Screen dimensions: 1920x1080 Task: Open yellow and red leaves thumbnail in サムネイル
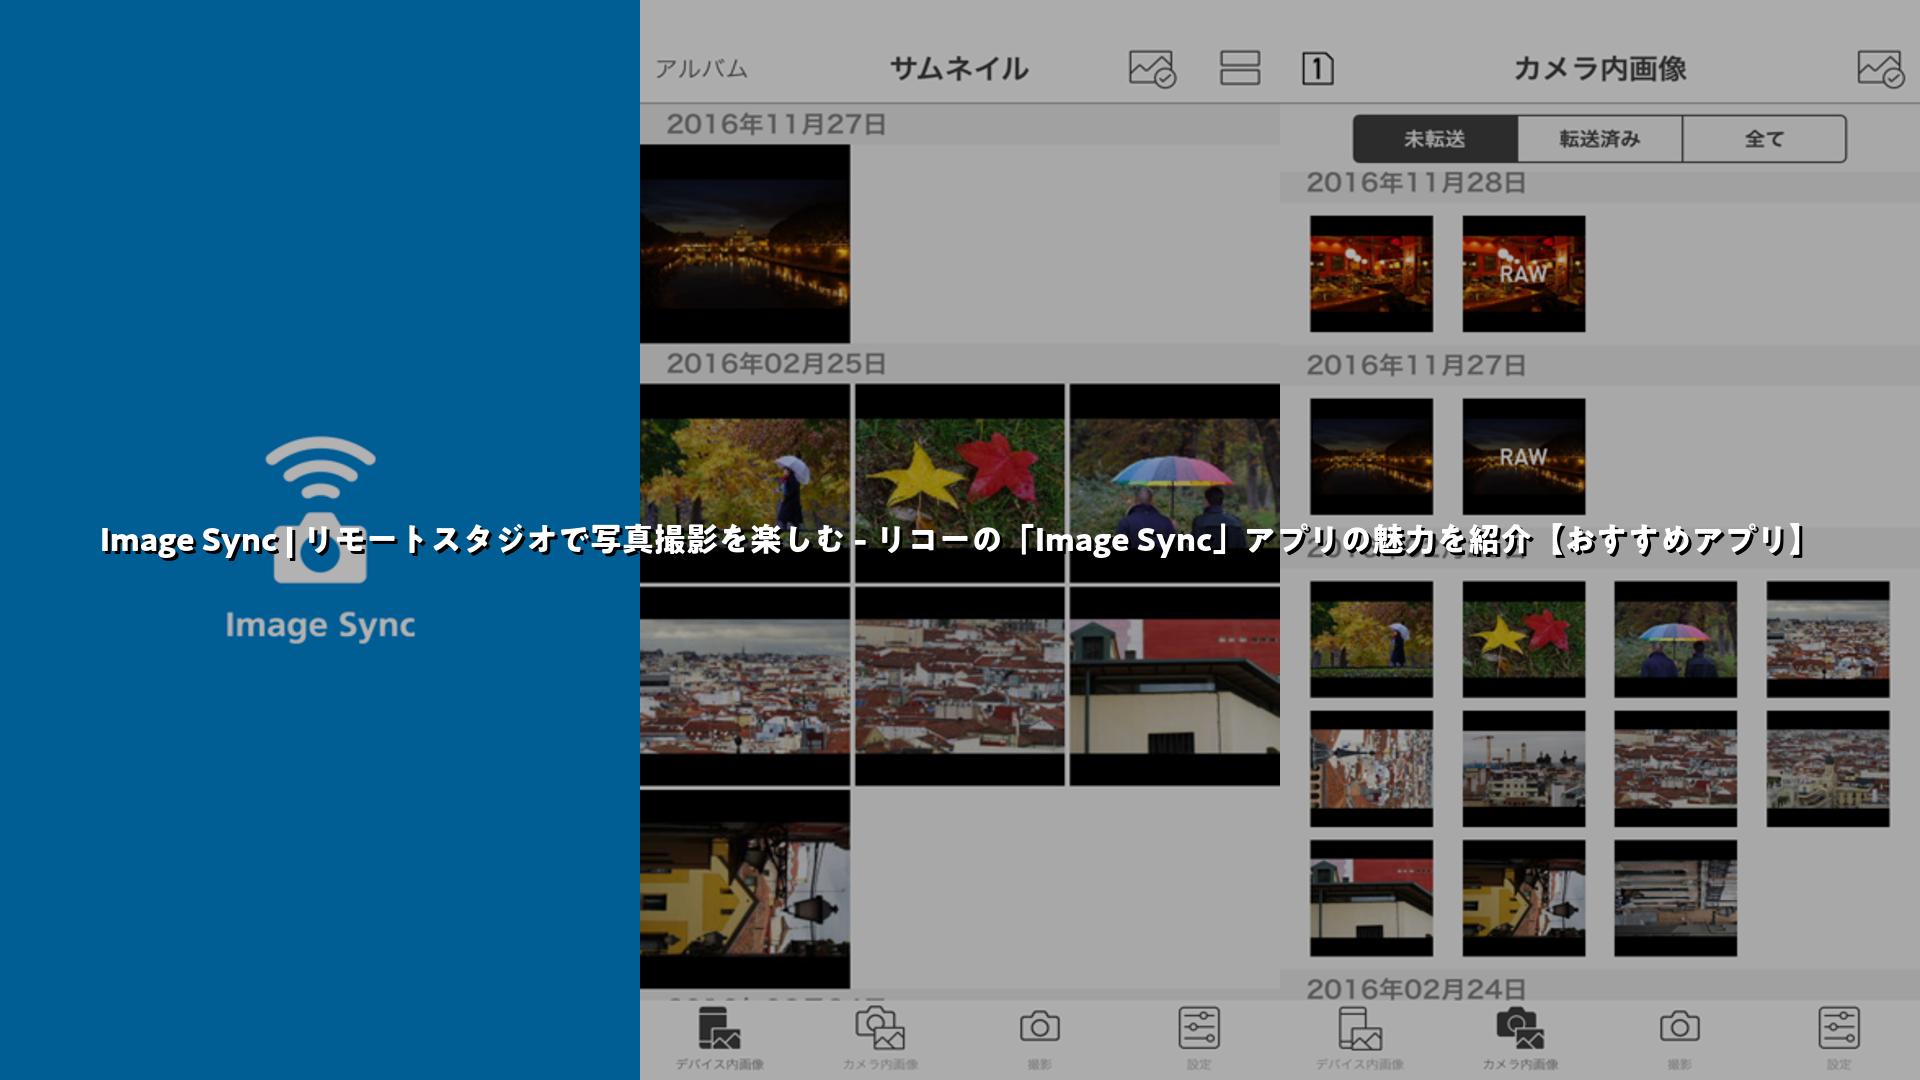click(x=960, y=483)
